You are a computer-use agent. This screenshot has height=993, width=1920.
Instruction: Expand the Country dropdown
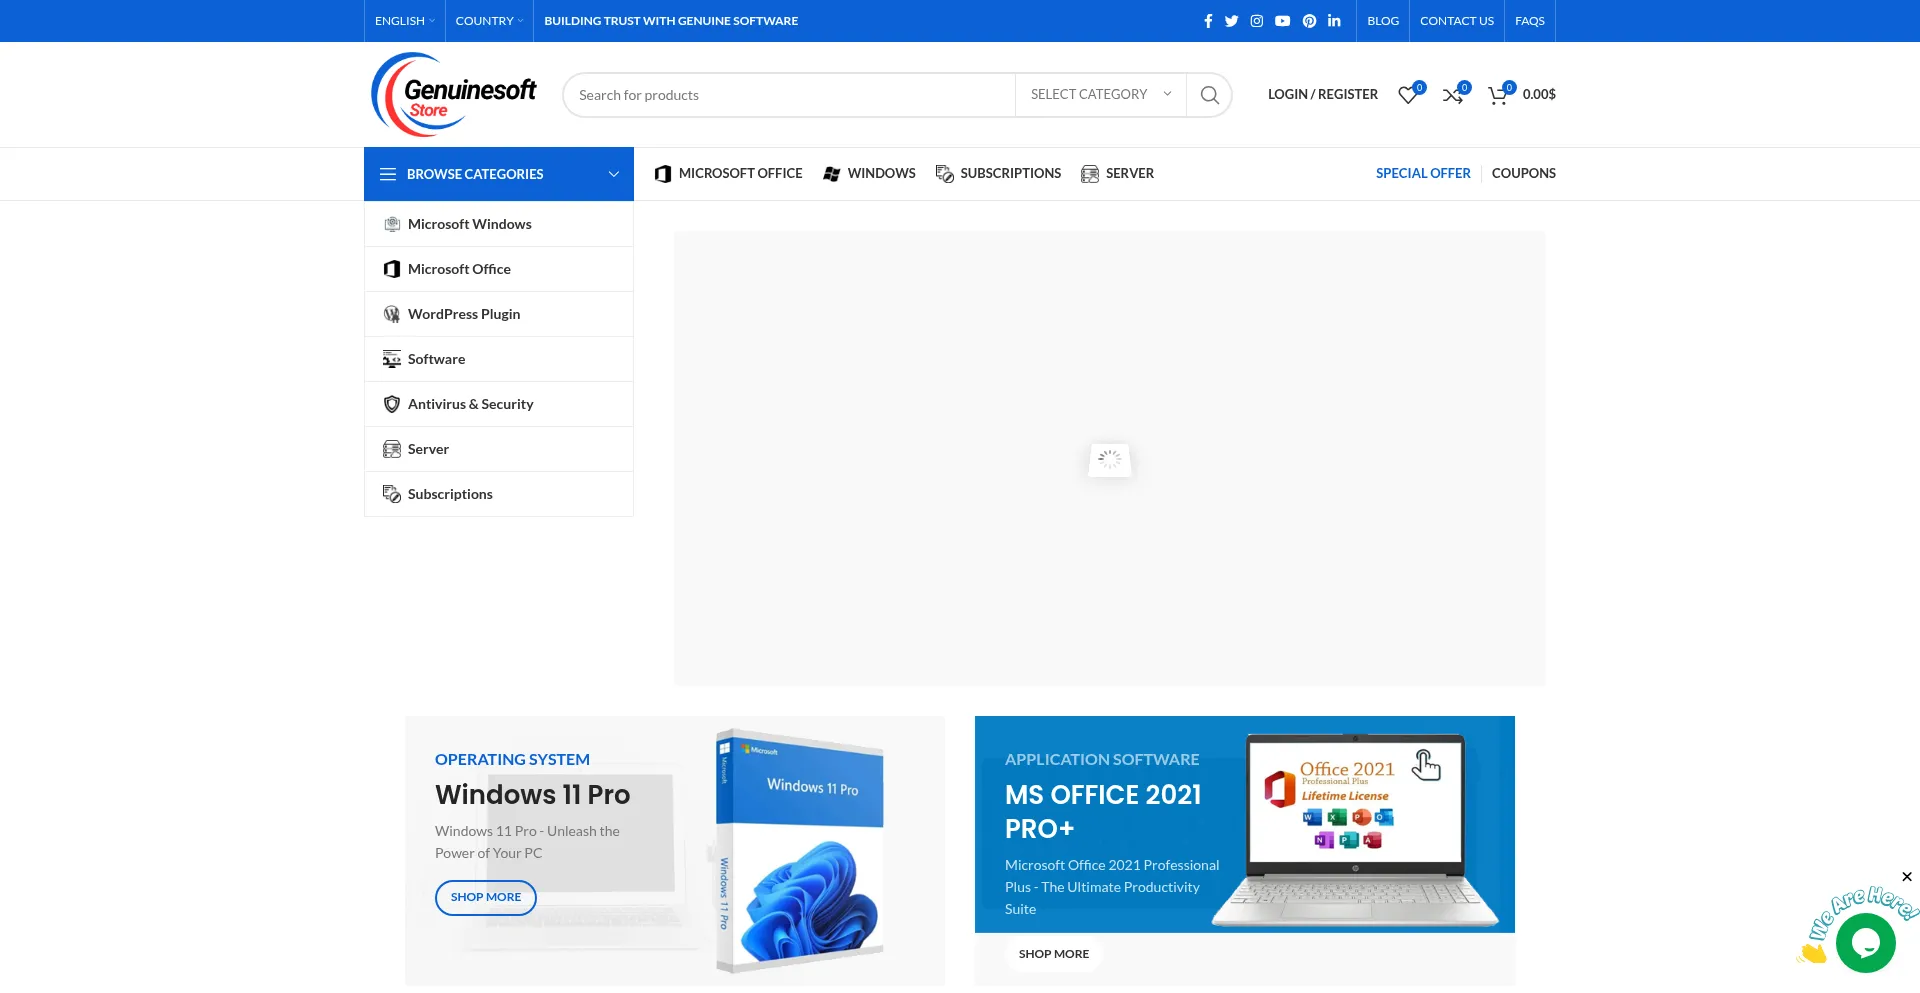click(x=489, y=21)
